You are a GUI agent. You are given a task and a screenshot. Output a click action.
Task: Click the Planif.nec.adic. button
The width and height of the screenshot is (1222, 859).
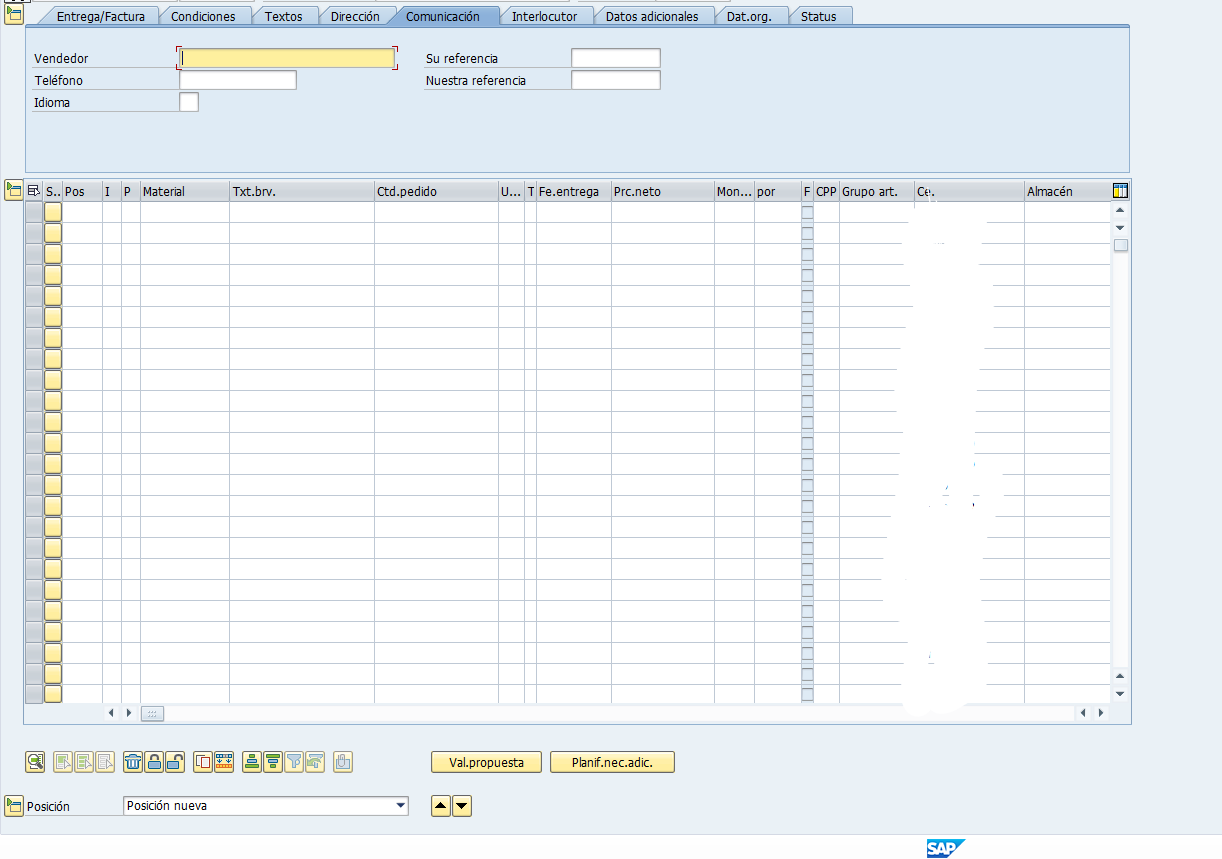point(612,762)
